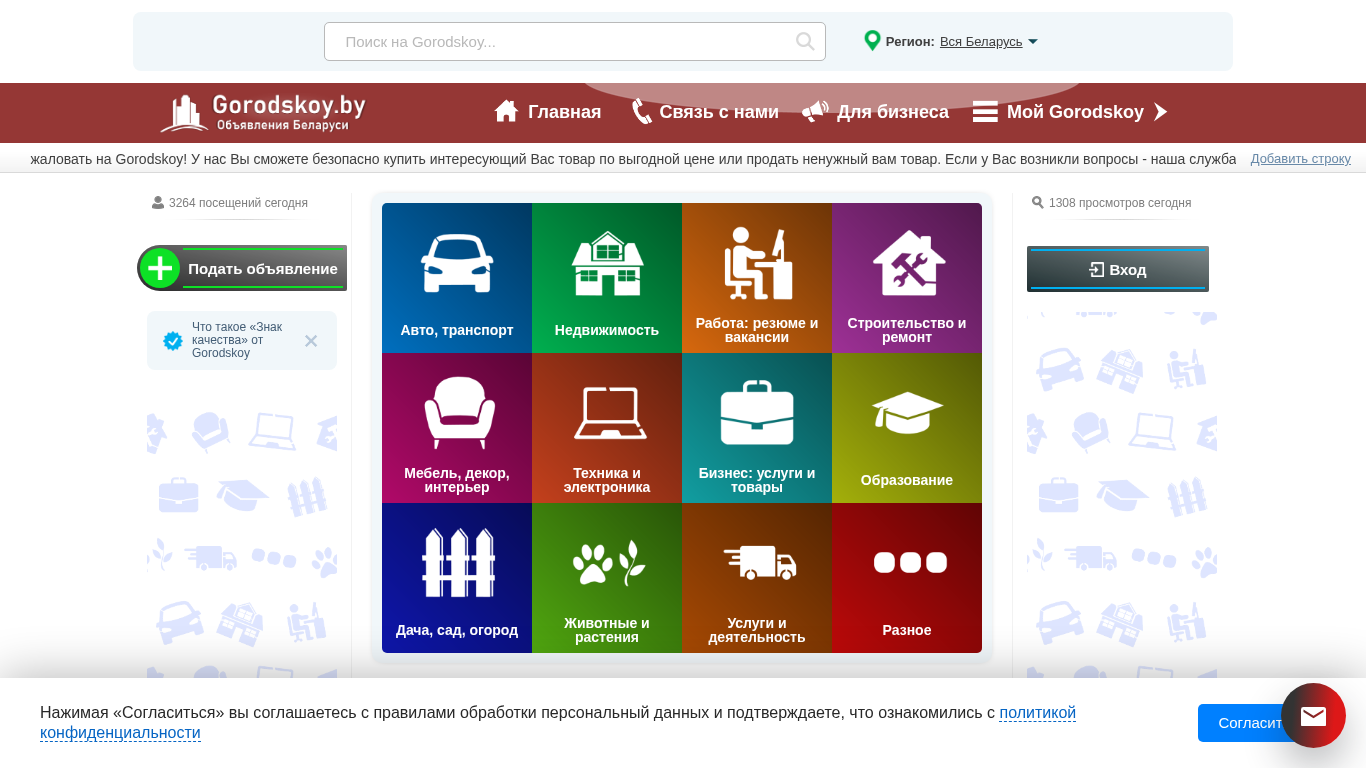The width and height of the screenshot is (1366, 768).
Task: Click the search magnifier icon
Action: click(805, 41)
